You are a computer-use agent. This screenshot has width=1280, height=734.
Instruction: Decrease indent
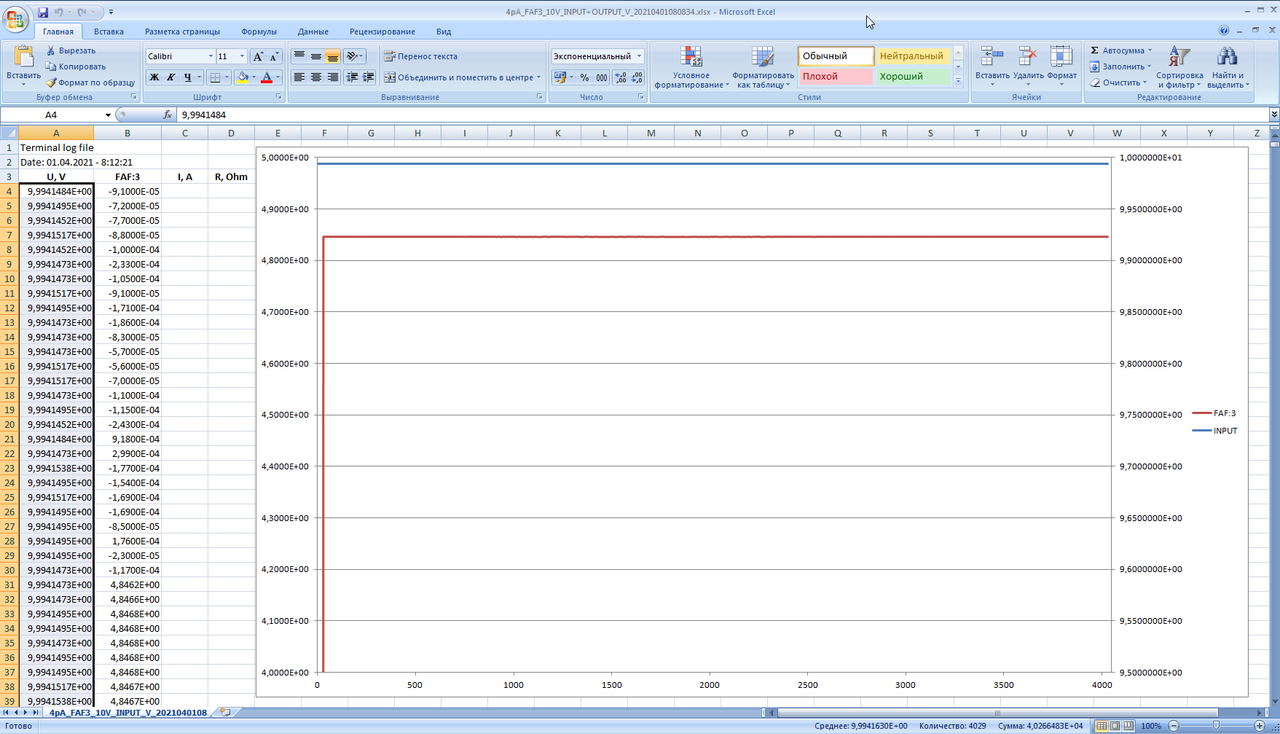point(352,77)
